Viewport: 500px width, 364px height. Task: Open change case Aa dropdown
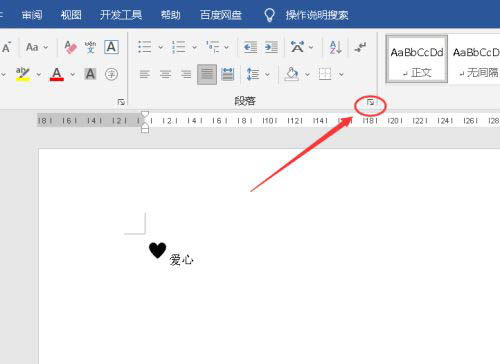pos(37,47)
